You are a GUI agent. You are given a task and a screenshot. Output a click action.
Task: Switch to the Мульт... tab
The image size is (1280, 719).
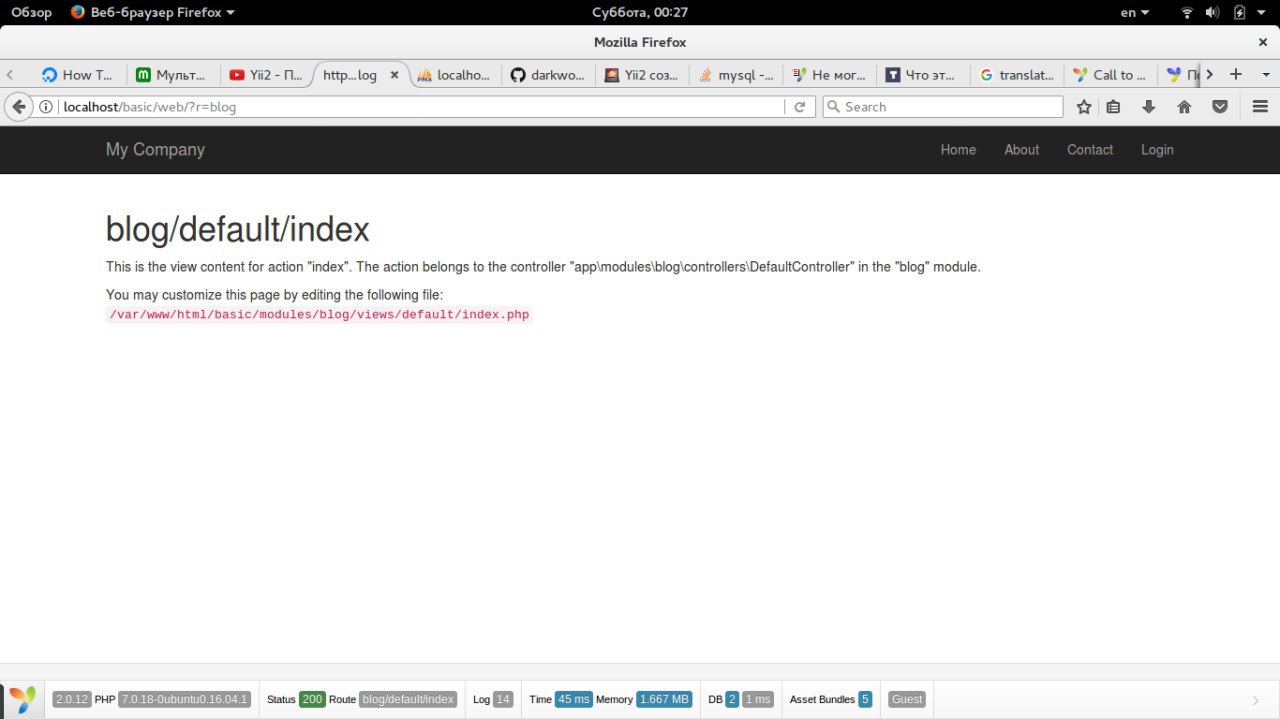point(171,75)
